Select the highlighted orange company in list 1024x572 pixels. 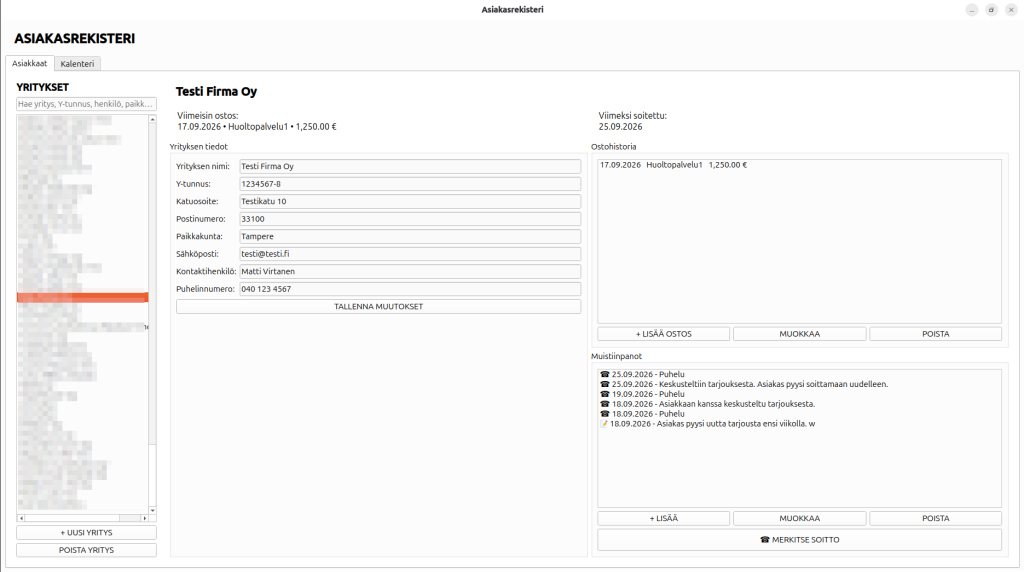[82, 298]
